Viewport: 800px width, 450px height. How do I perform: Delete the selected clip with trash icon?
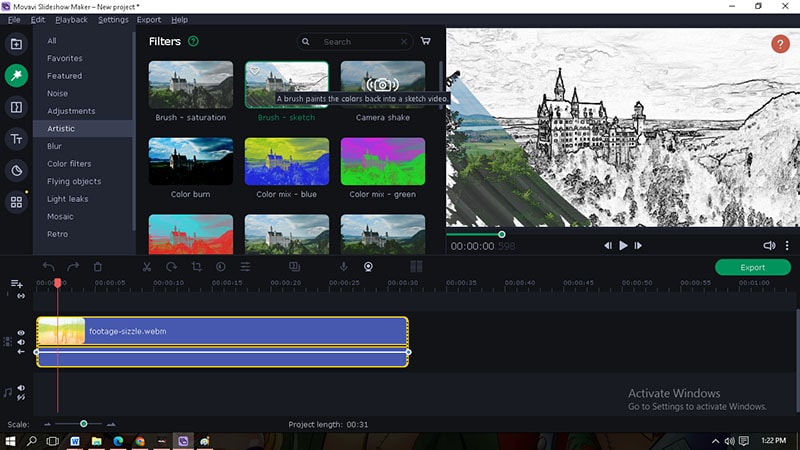click(x=97, y=266)
